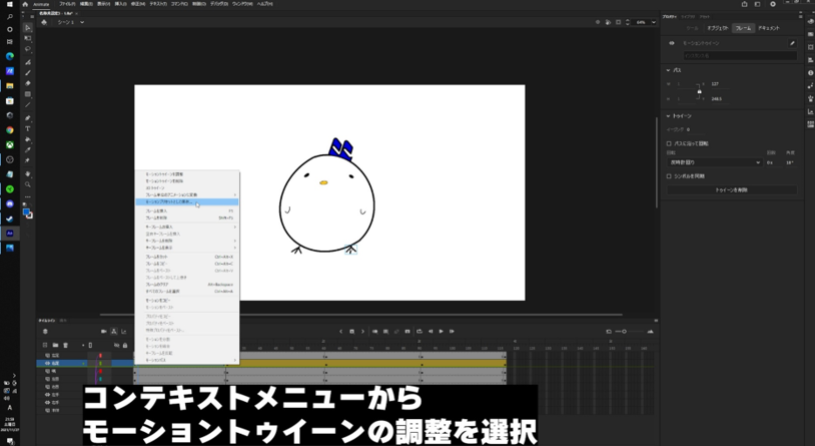The width and height of the screenshot is (815, 446).
Task: Select the Hand tool
Action: (x=28, y=174)
